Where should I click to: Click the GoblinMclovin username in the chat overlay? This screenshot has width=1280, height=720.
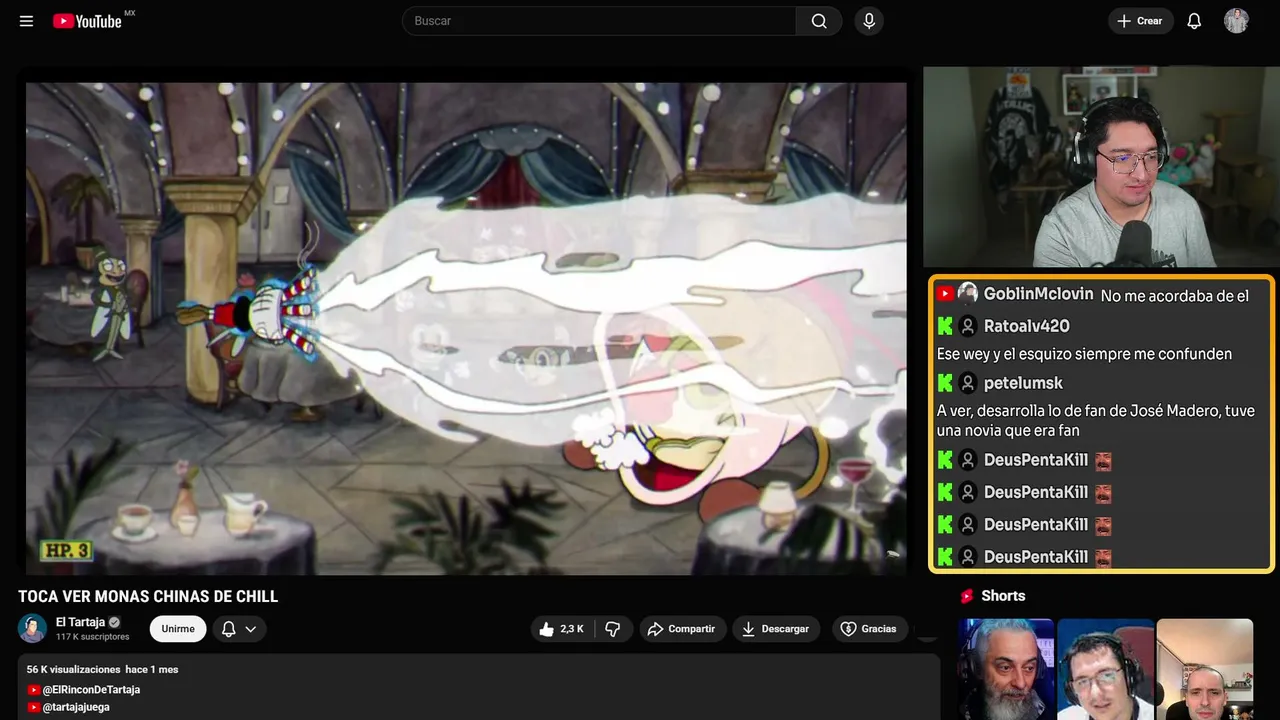pyautogui.click(x=1038, y=294)
